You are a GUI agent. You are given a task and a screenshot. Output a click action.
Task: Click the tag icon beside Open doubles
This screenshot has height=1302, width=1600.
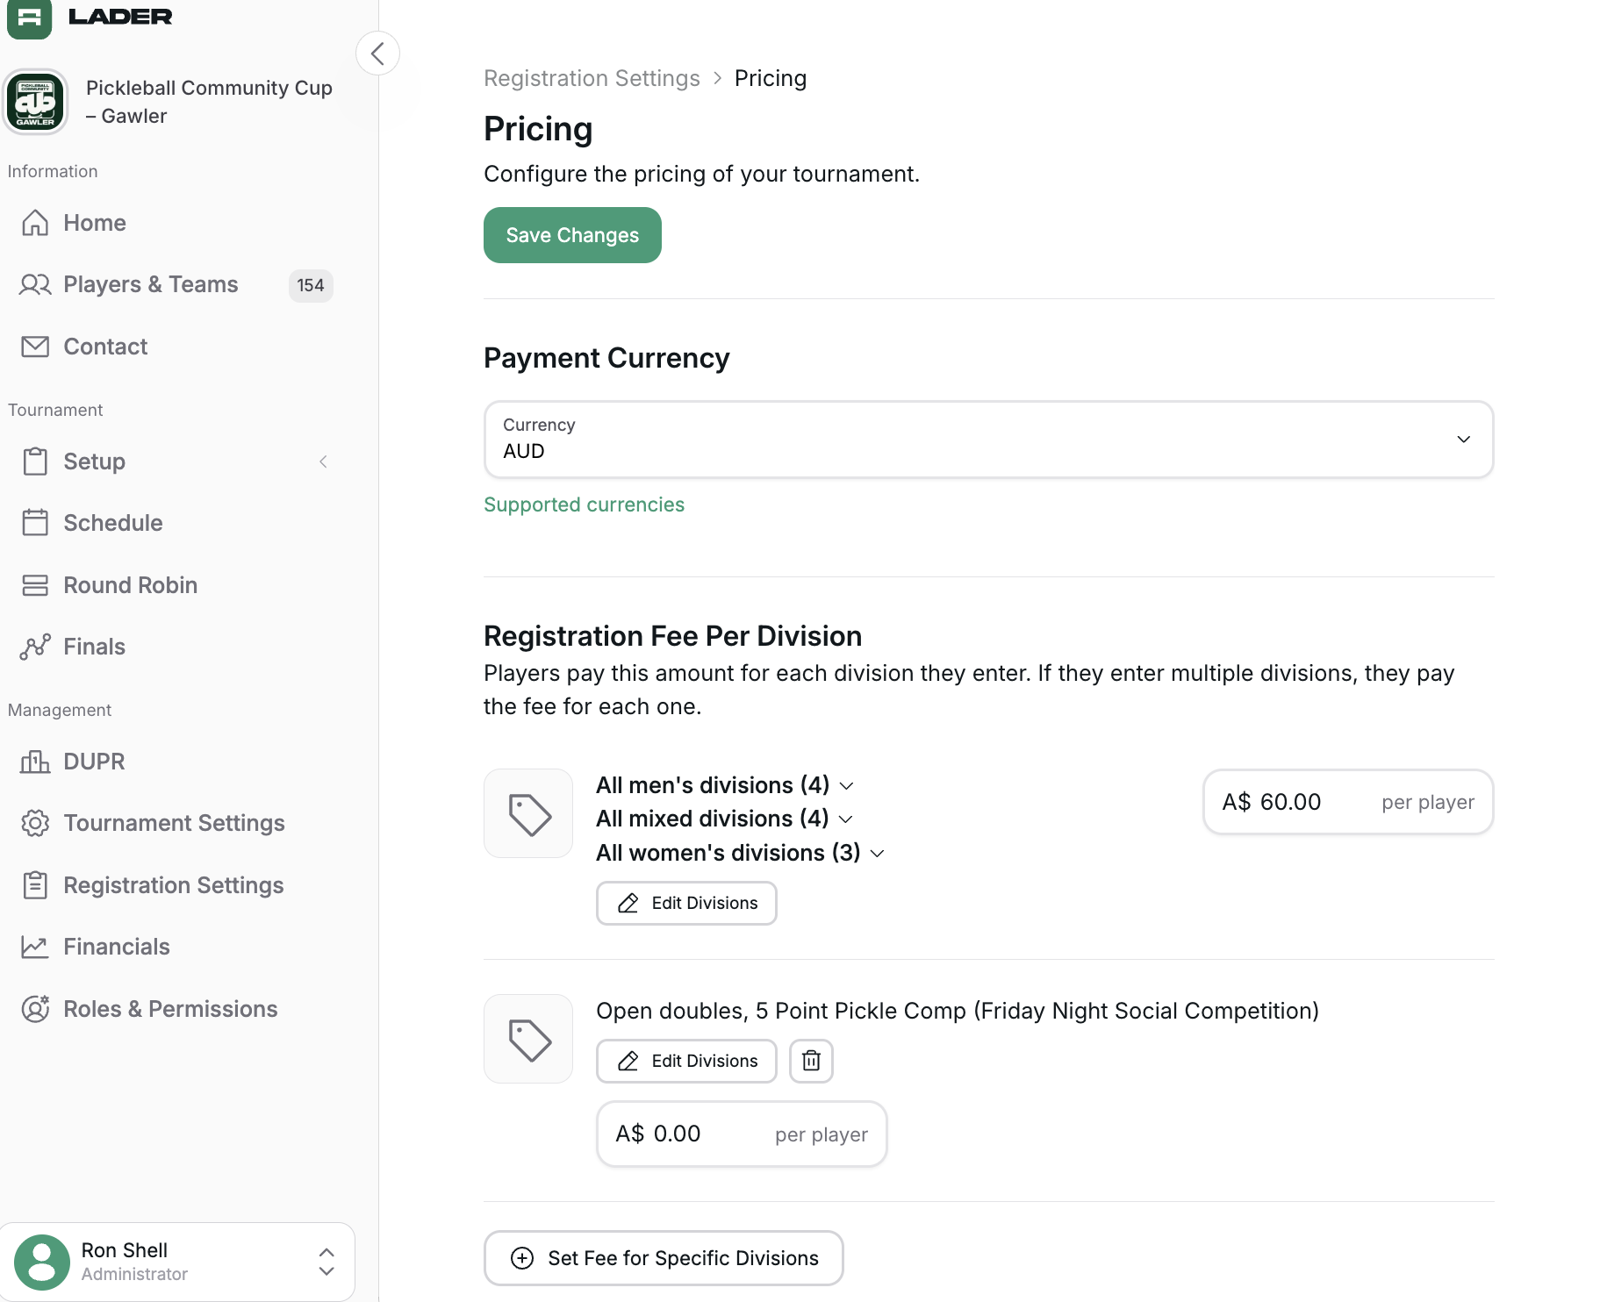click(x=529, y=1039)
